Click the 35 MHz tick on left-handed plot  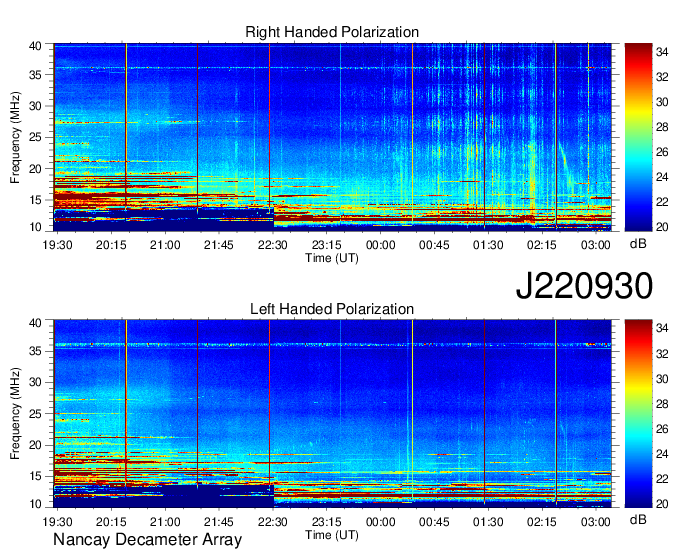tap(35, 351)
